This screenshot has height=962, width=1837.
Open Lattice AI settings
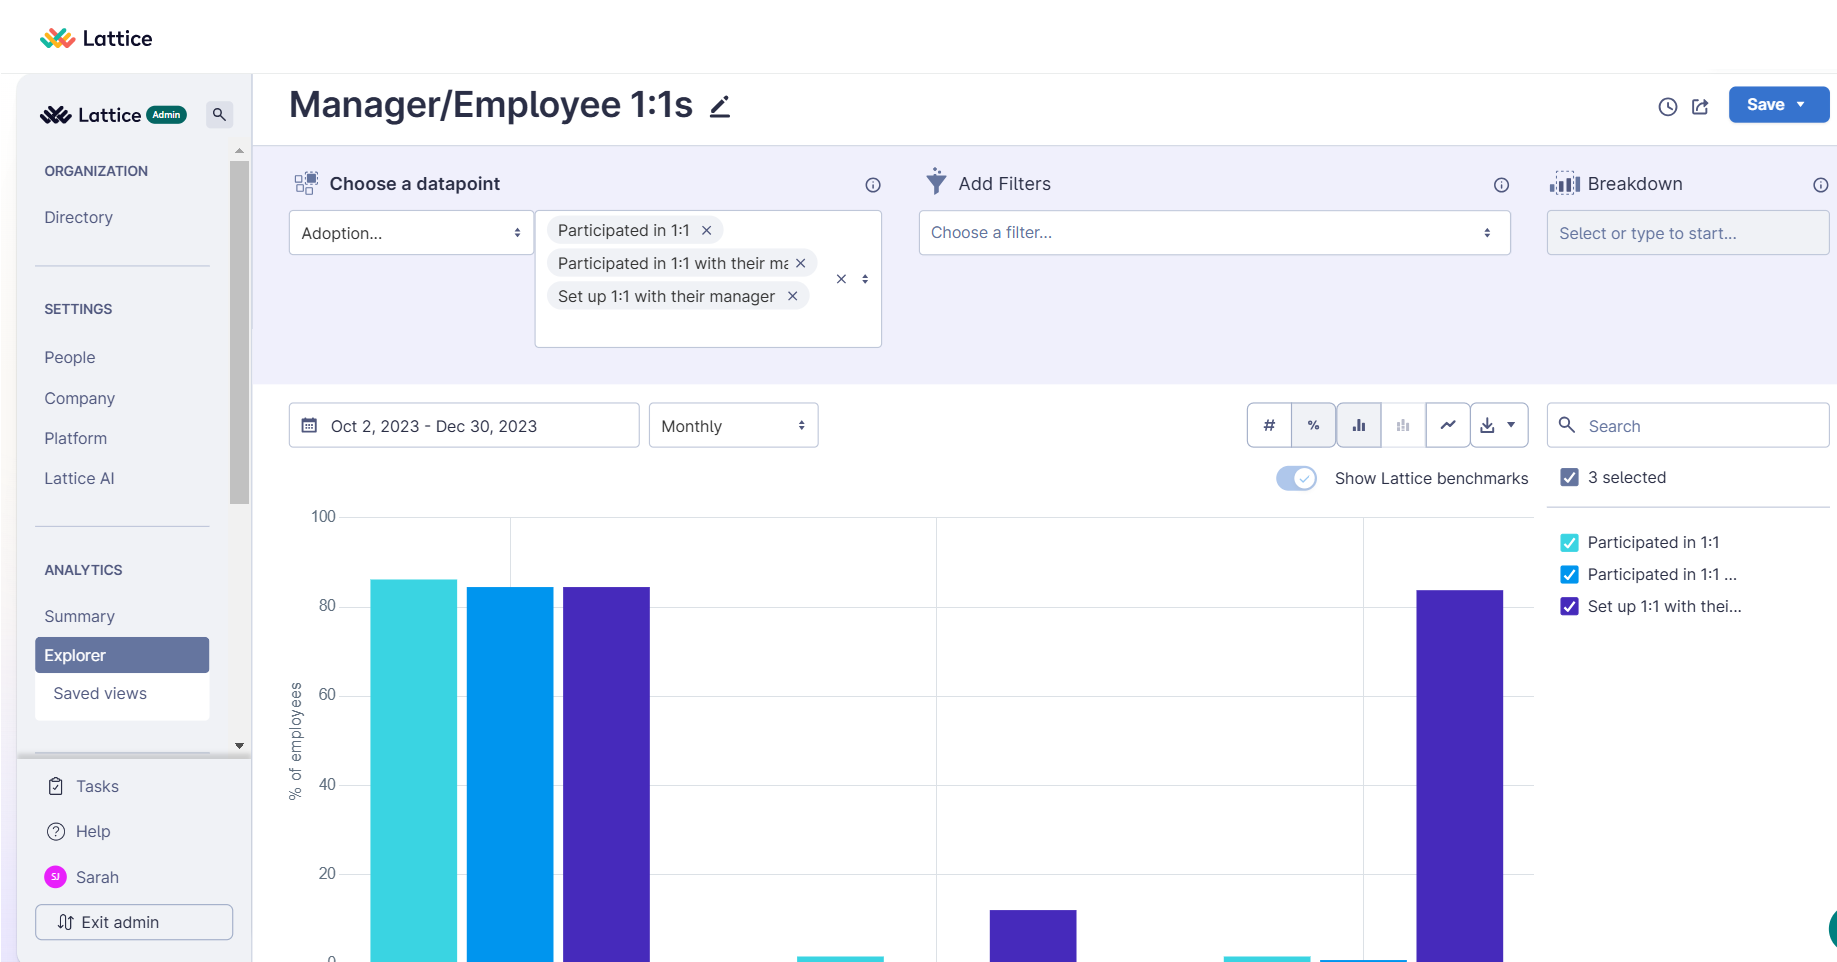(x=79, y=478)
